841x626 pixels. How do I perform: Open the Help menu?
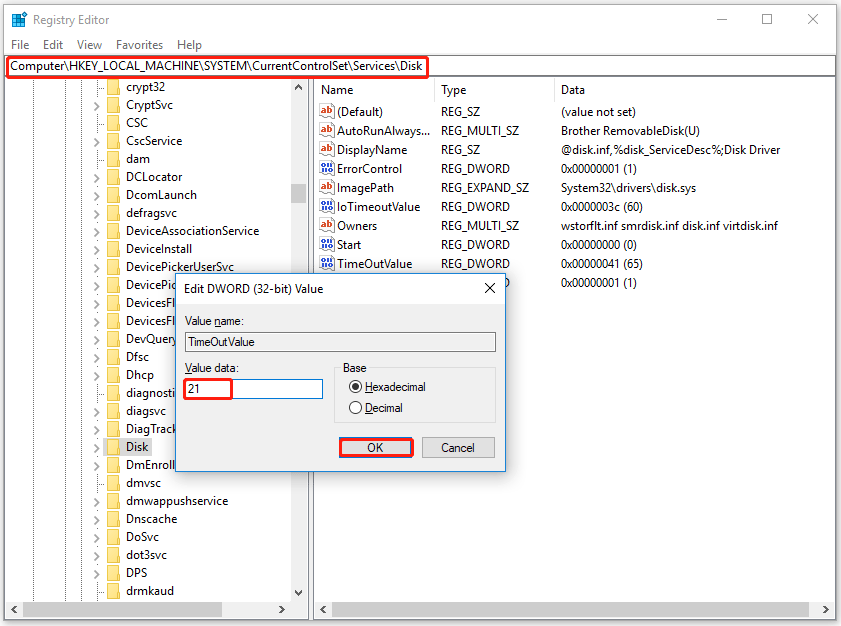coord(189,45)
